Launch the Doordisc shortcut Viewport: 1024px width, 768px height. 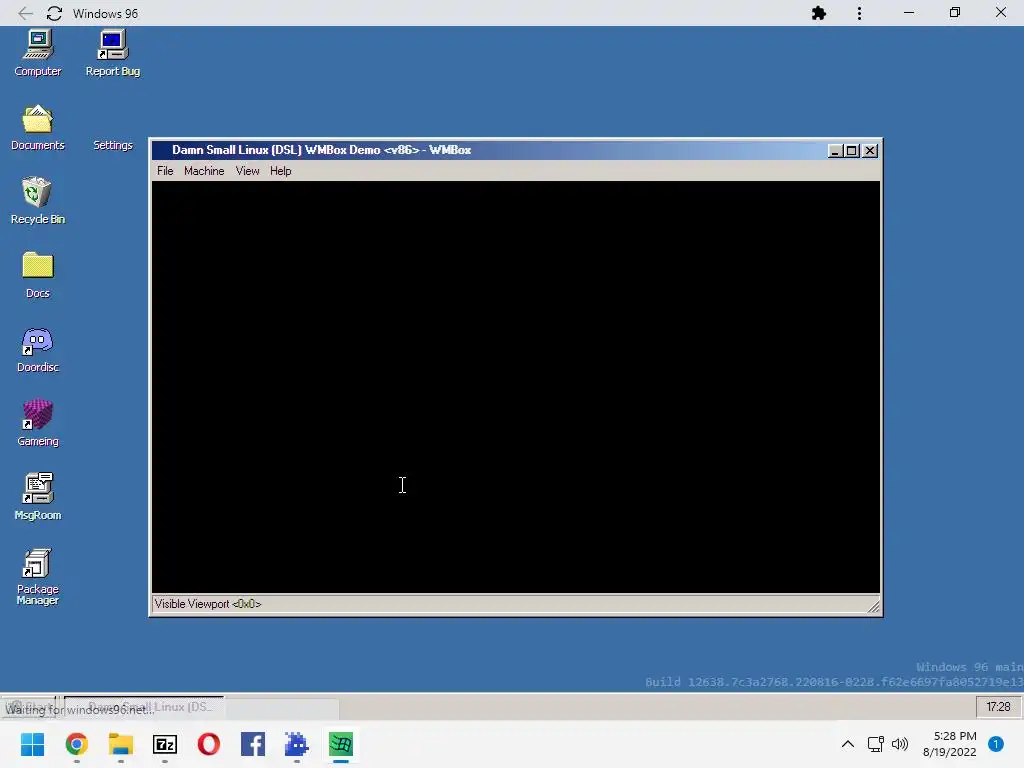[x=38, y=349]
